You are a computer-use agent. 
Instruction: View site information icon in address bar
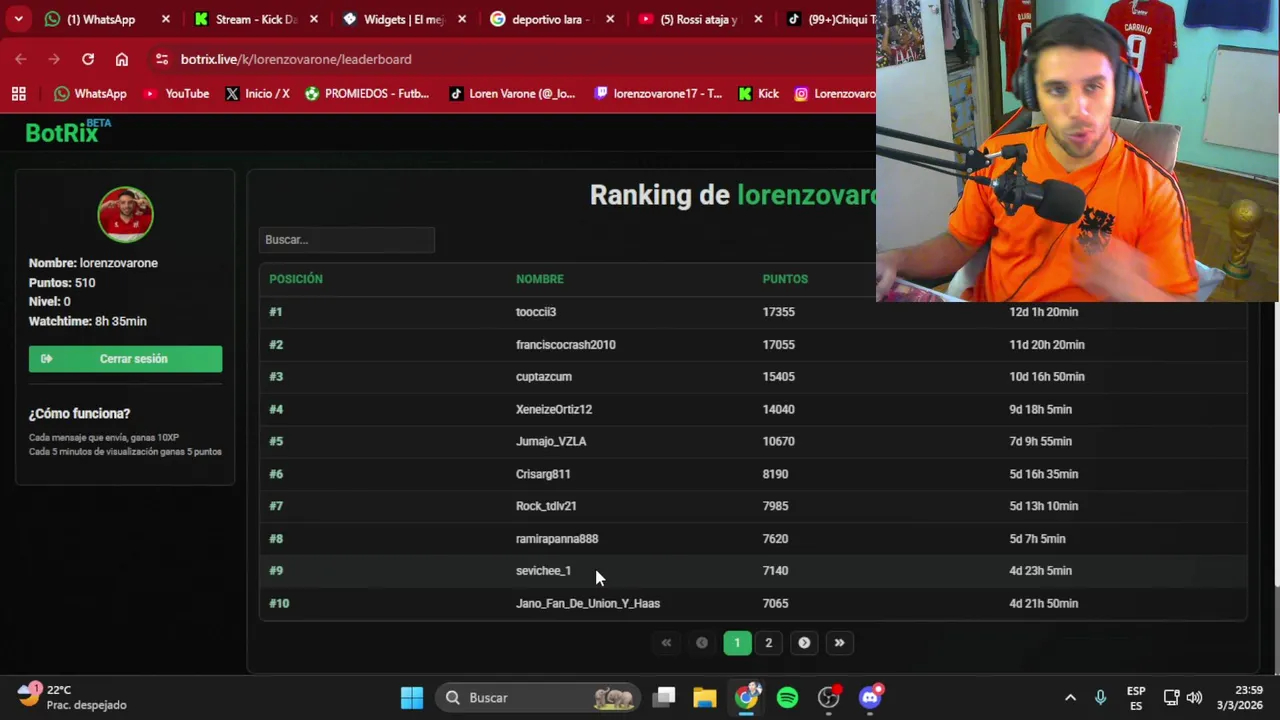click(162, 59)
